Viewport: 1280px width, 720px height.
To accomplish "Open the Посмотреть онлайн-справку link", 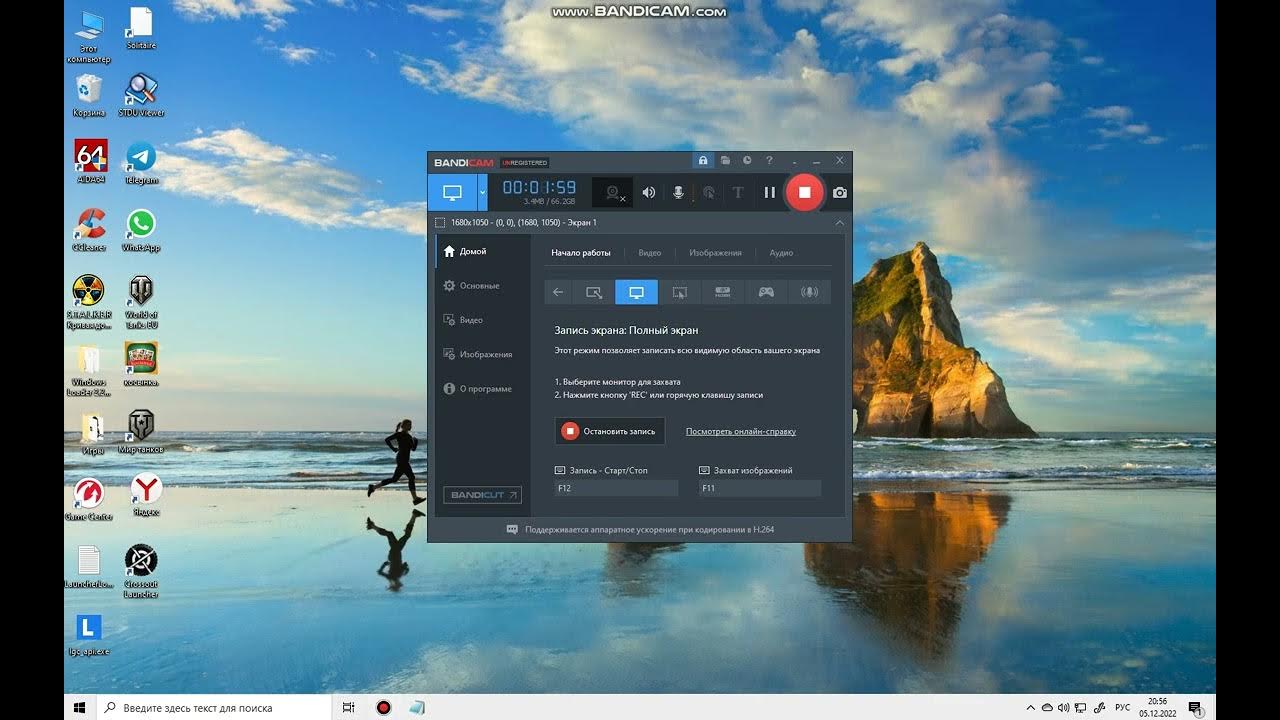I will 741,432.
